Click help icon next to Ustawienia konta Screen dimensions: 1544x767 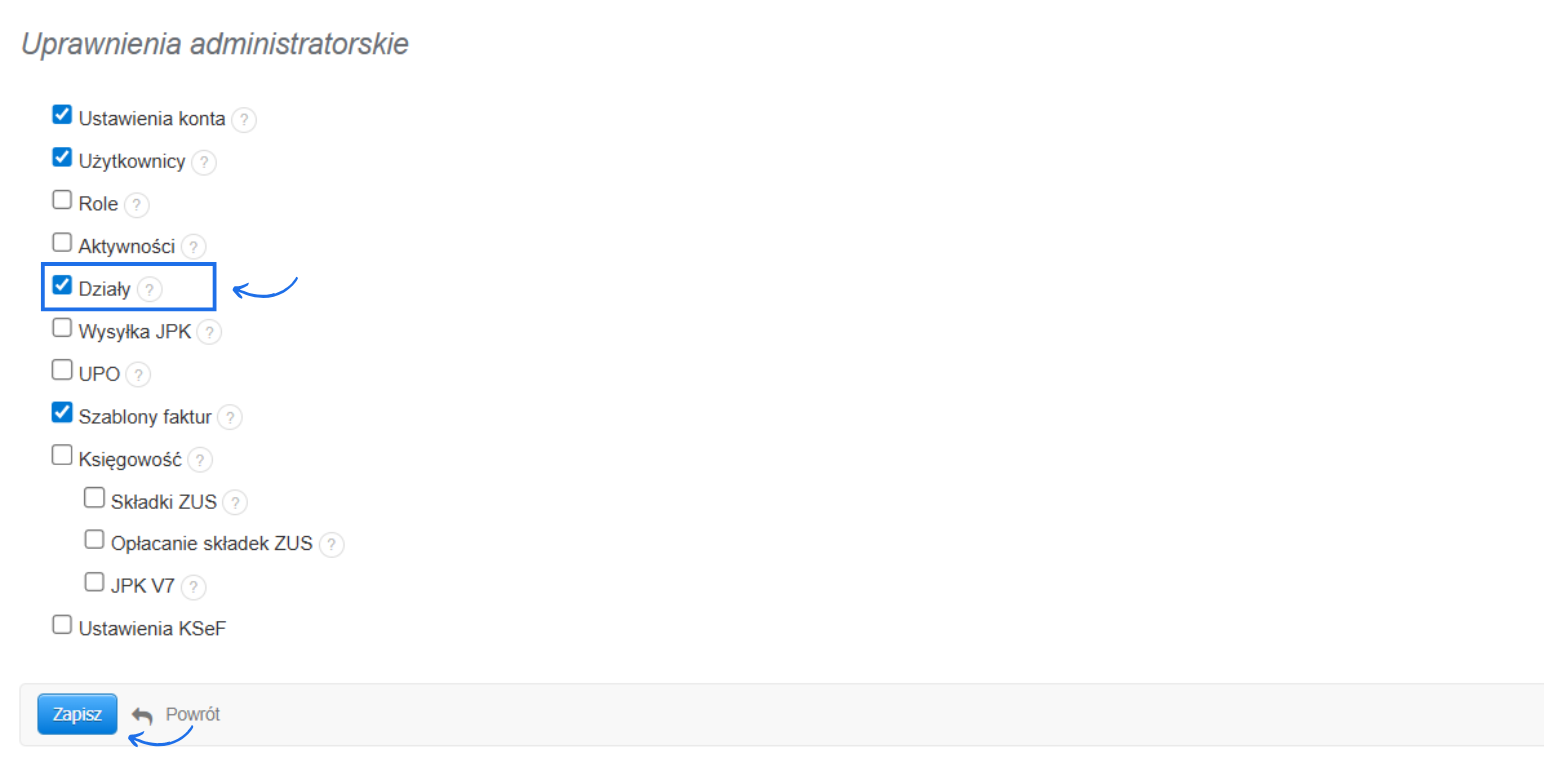(244, 120)
